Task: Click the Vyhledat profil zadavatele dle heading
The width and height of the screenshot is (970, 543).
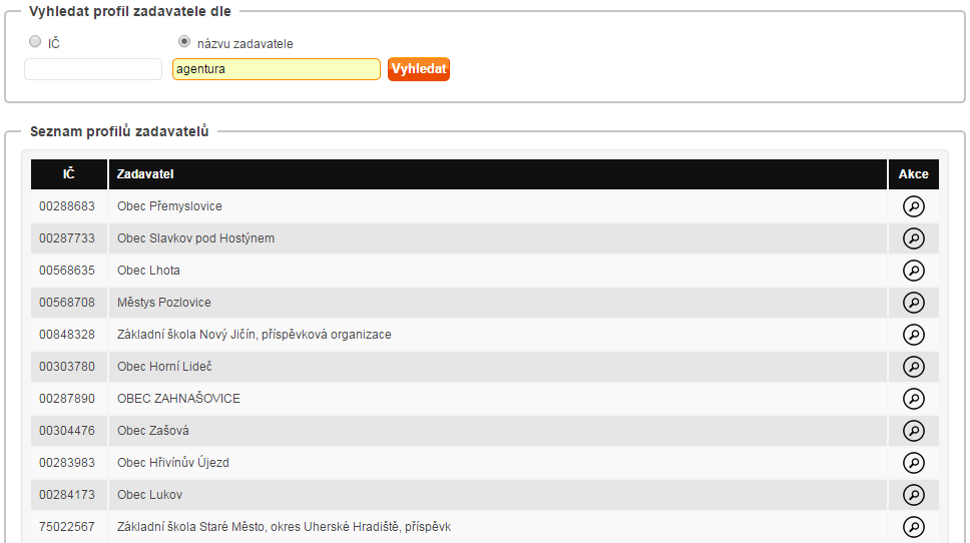Action: pyautogui.click(x=130, y=11)
